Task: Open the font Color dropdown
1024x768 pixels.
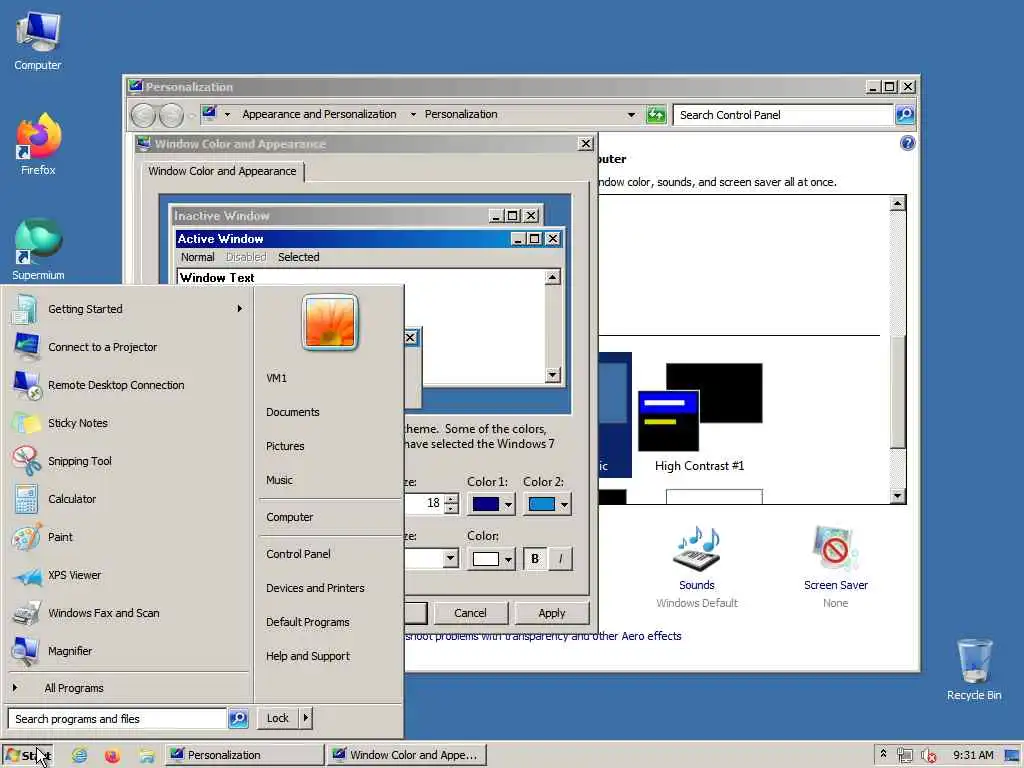Action: (508, 559)
